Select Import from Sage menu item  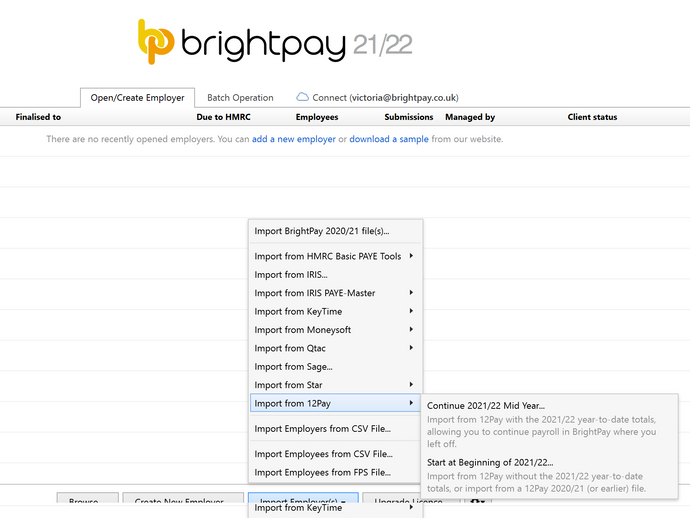click(335, 367)
